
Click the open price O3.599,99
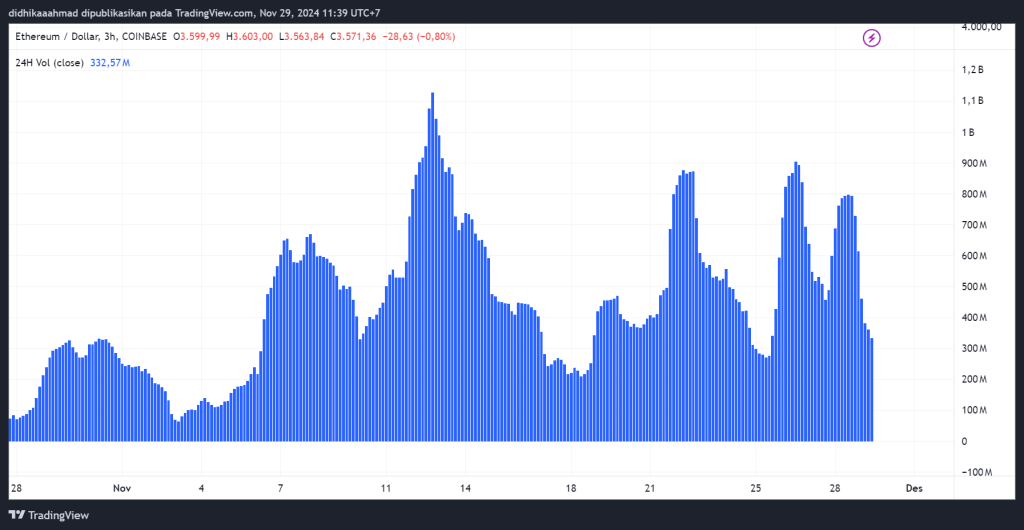coord(197,37)
